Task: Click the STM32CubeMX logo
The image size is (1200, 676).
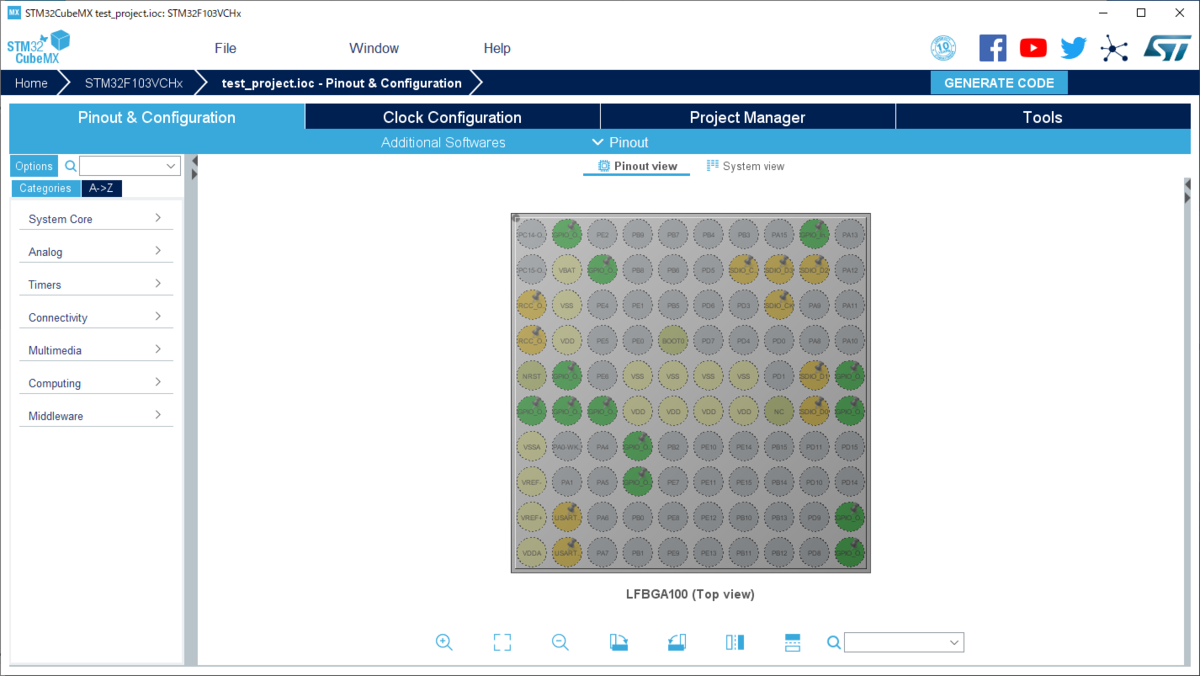Action: pyautogui.click(x=39, y=48)
